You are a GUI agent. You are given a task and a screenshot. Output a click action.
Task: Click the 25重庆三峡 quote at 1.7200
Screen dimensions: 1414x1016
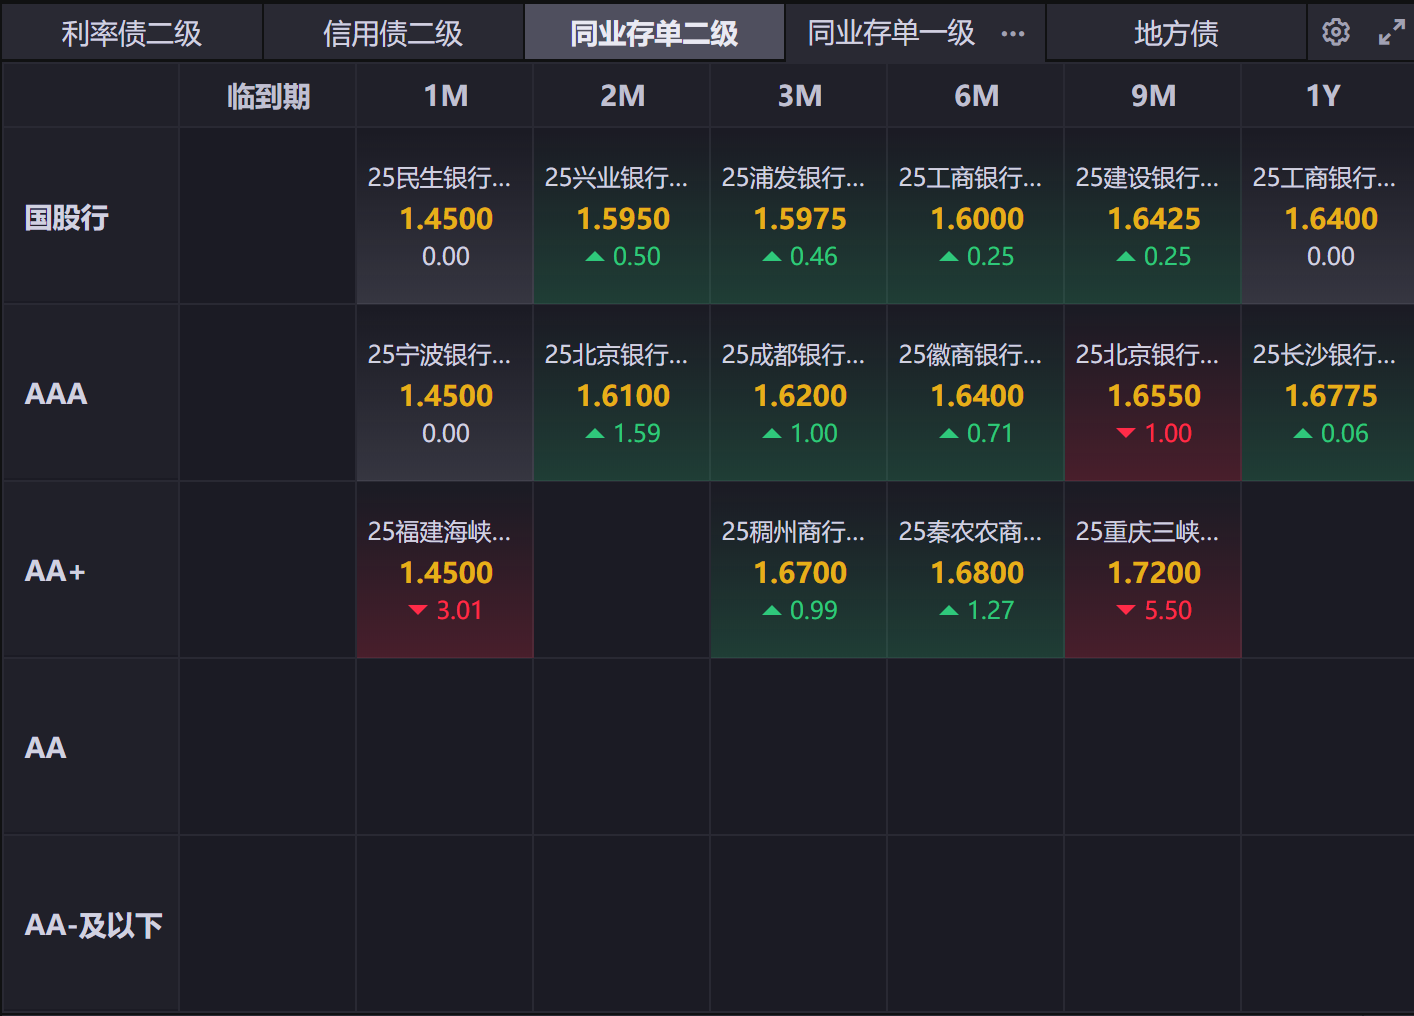[1153, 570]
